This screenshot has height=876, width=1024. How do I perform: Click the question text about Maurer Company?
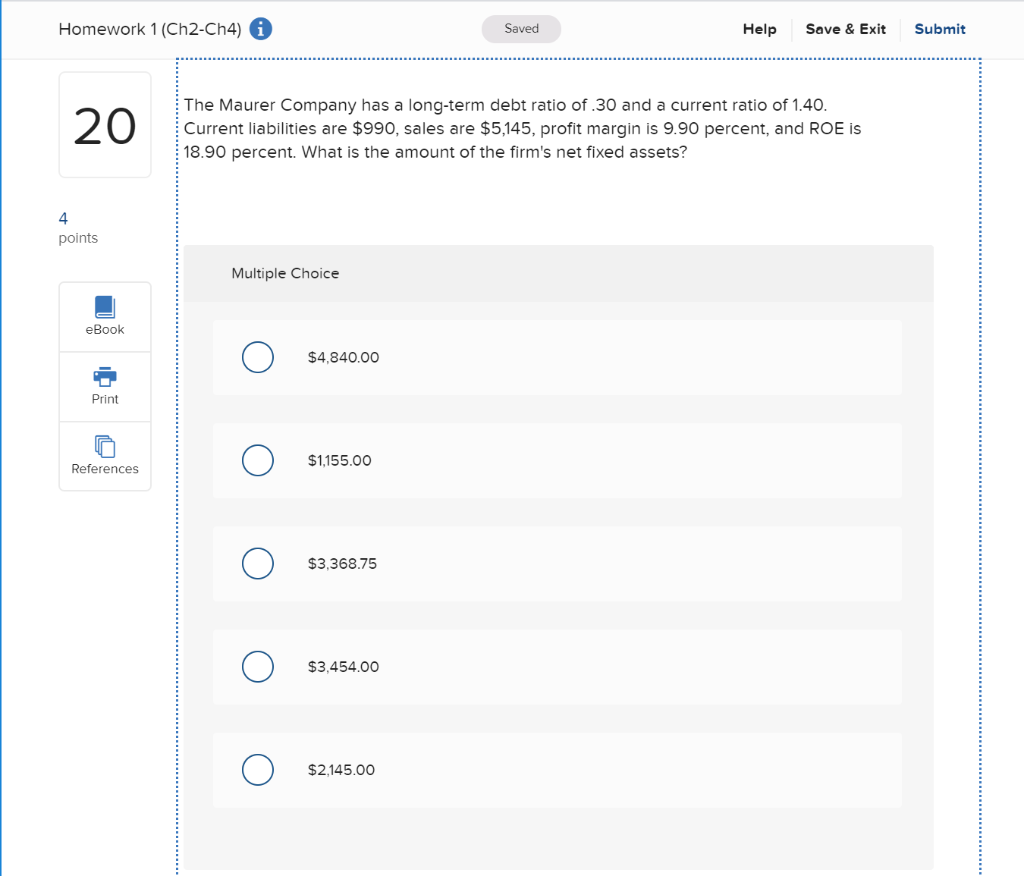pyautogui.click(x=520, y=128)
